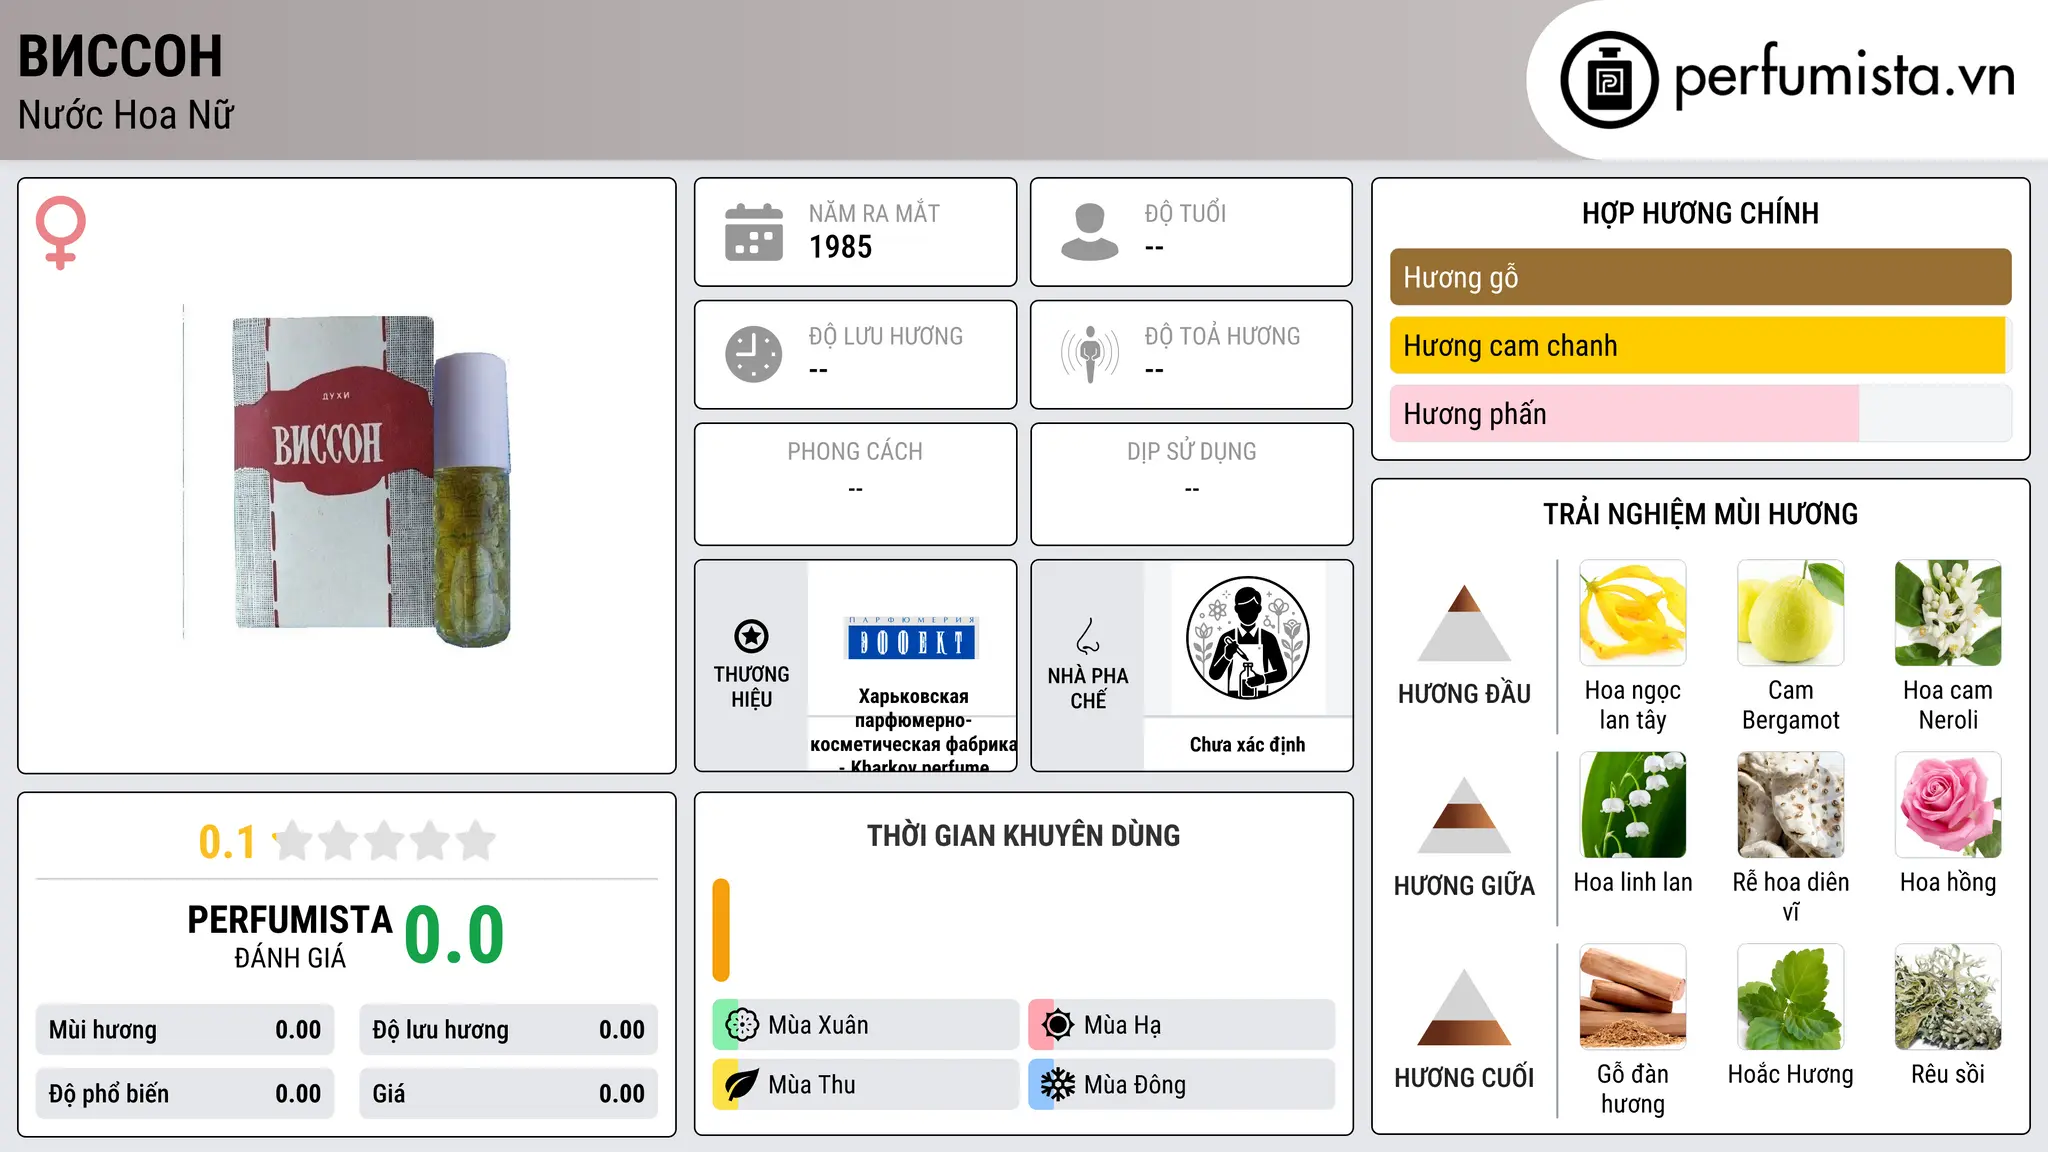This screenshot has height=1152, width=2048.
Task: Click the sillage icon for Độ toả hương
Action: (1089, 354)
